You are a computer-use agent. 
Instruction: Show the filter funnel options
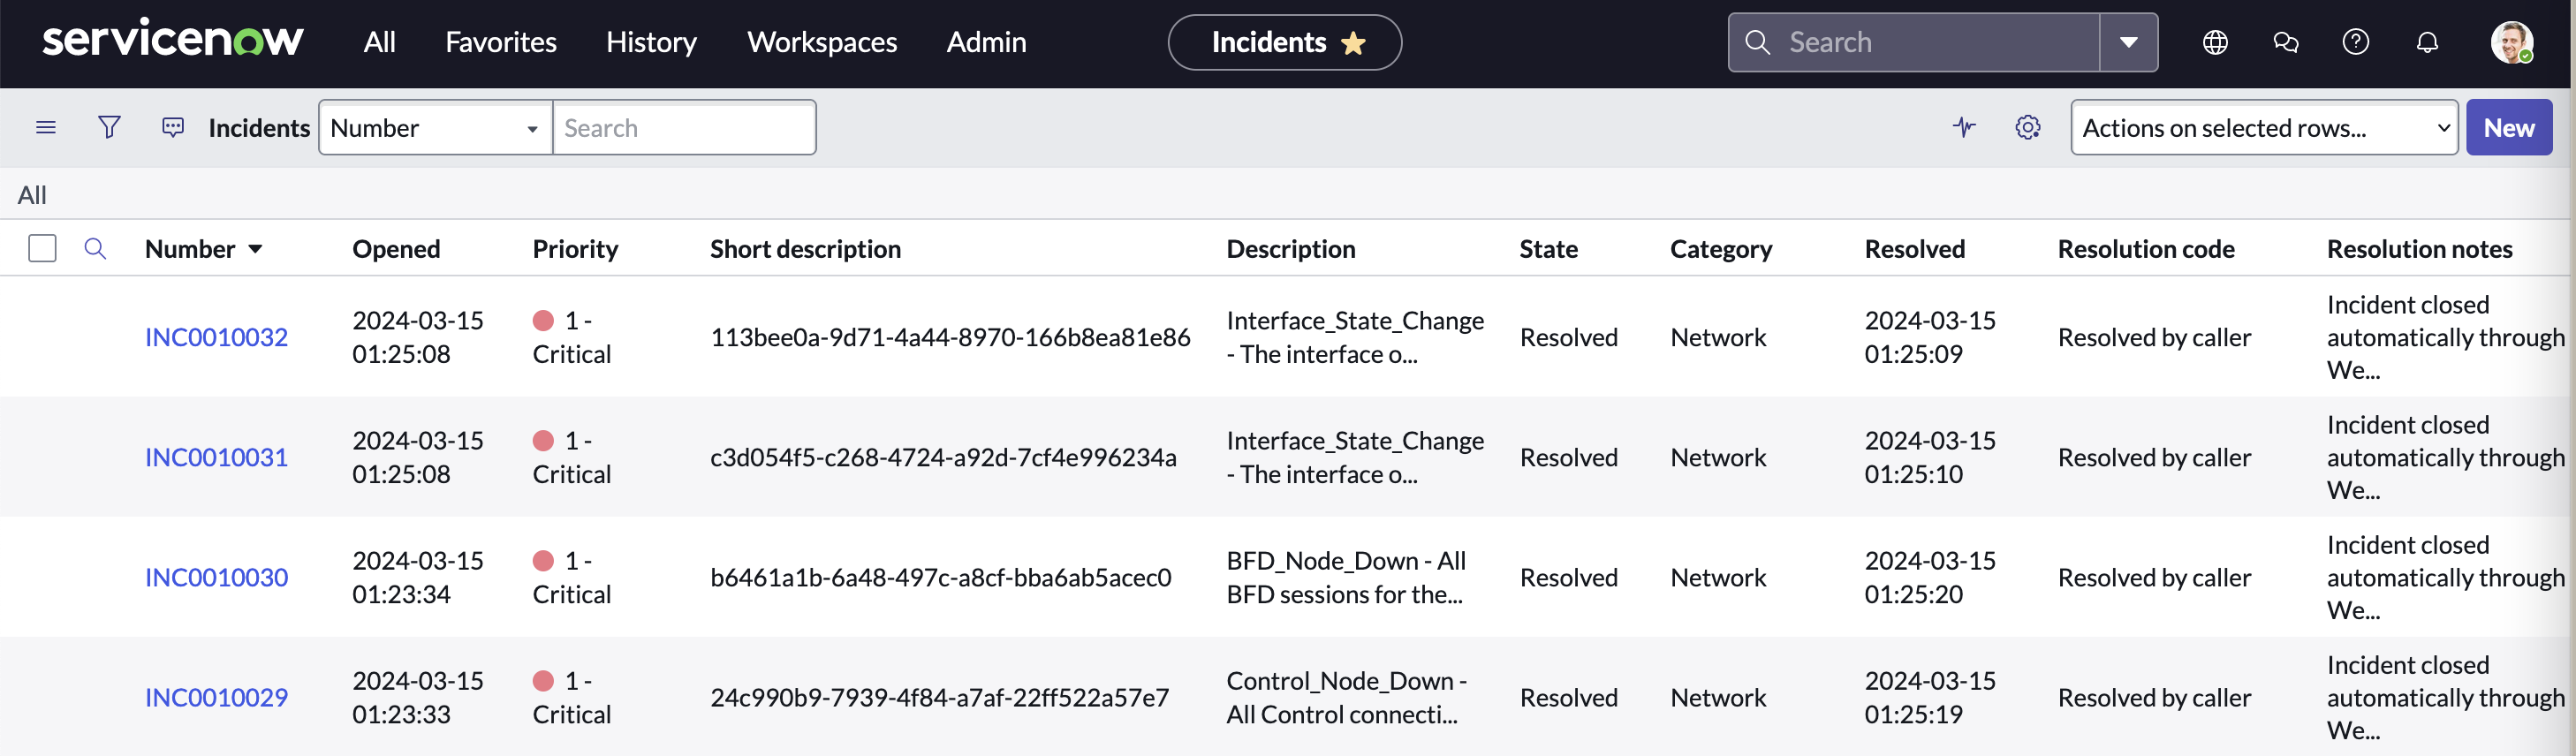click(110, 127)
